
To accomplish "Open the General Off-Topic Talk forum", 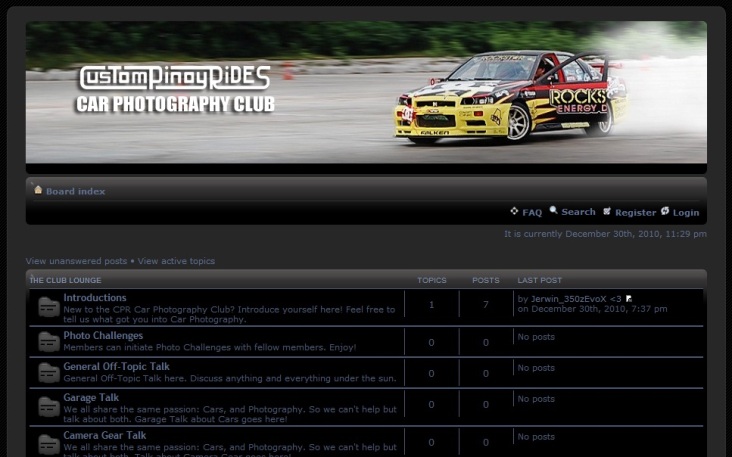I will click(x=116, y=366).
